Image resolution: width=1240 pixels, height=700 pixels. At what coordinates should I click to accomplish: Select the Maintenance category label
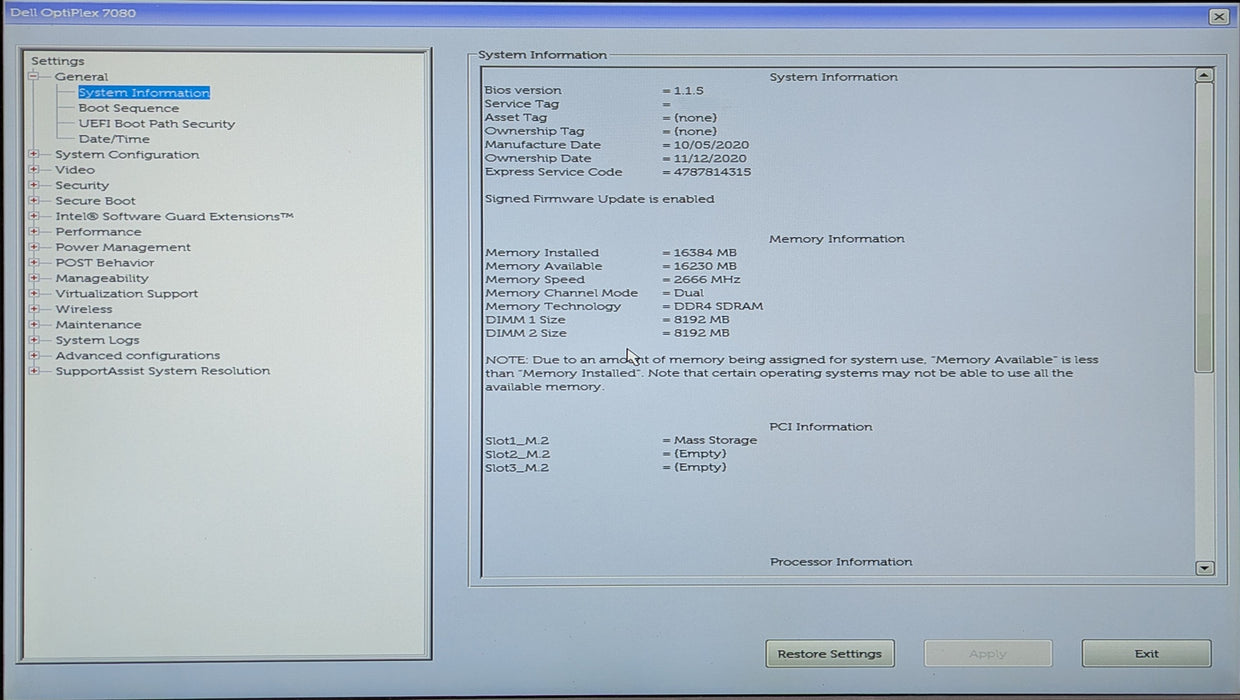pyautogui.click(x=98, y=325)
